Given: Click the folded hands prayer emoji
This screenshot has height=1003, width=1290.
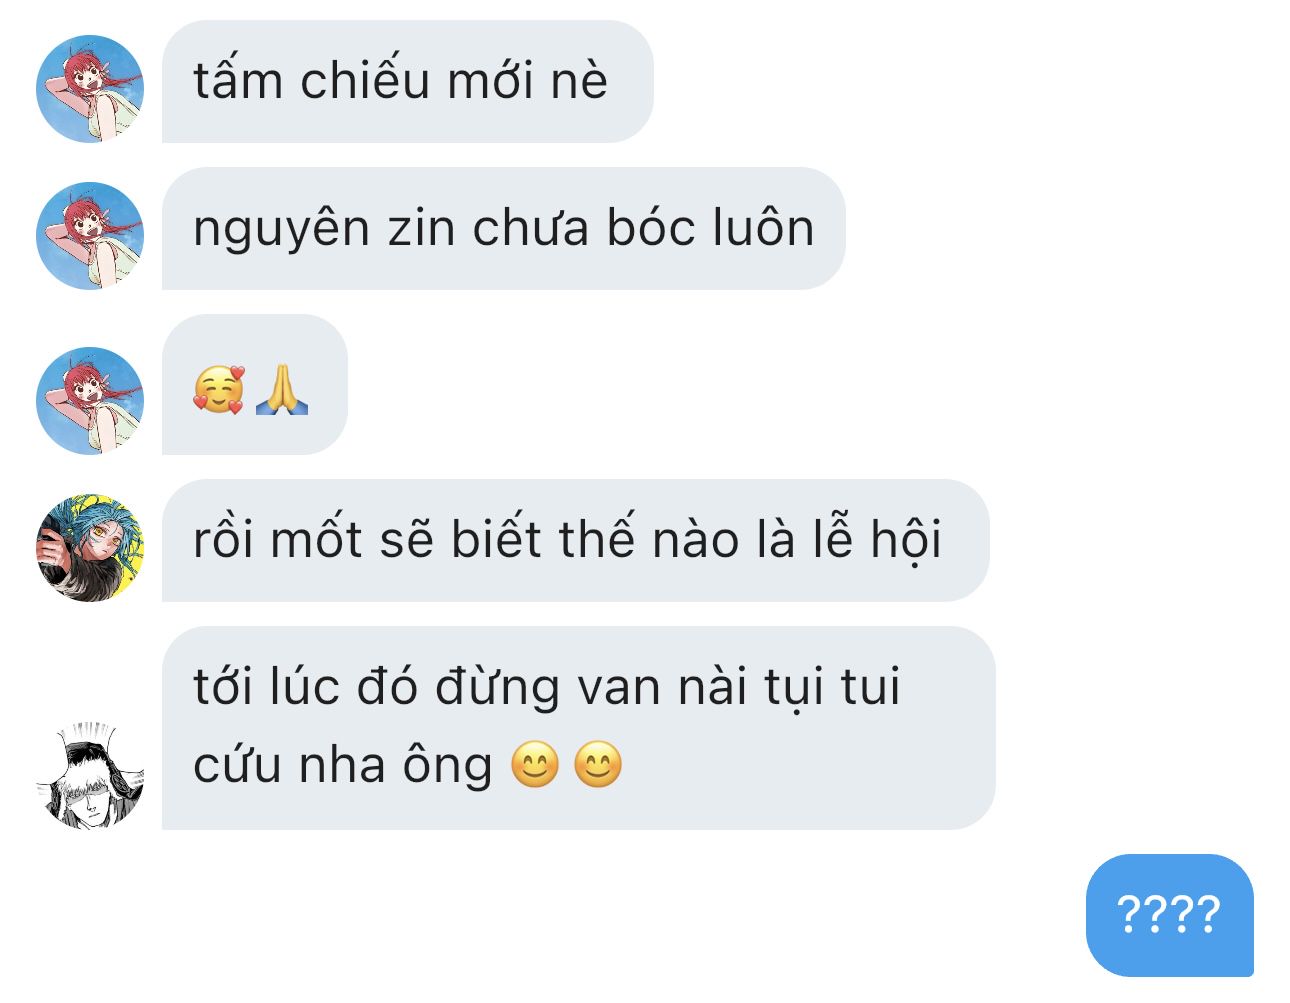Looking at the screenshot, I should click(282, 391).
